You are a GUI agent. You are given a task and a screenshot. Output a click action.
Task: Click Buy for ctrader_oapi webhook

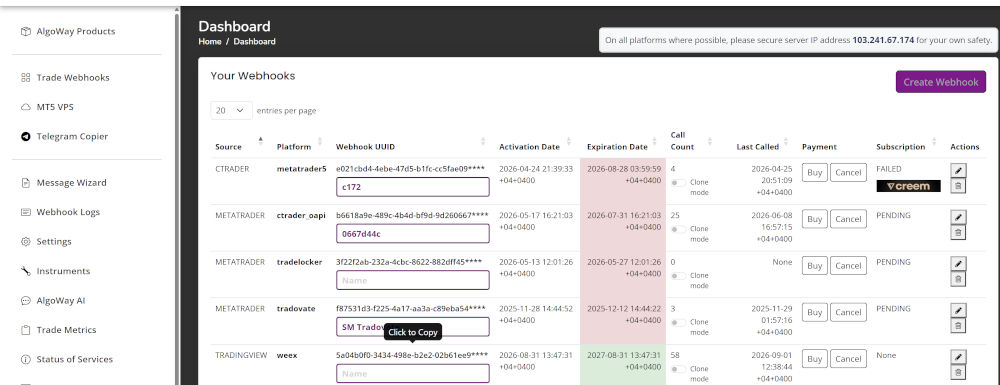tap(814, 219)
